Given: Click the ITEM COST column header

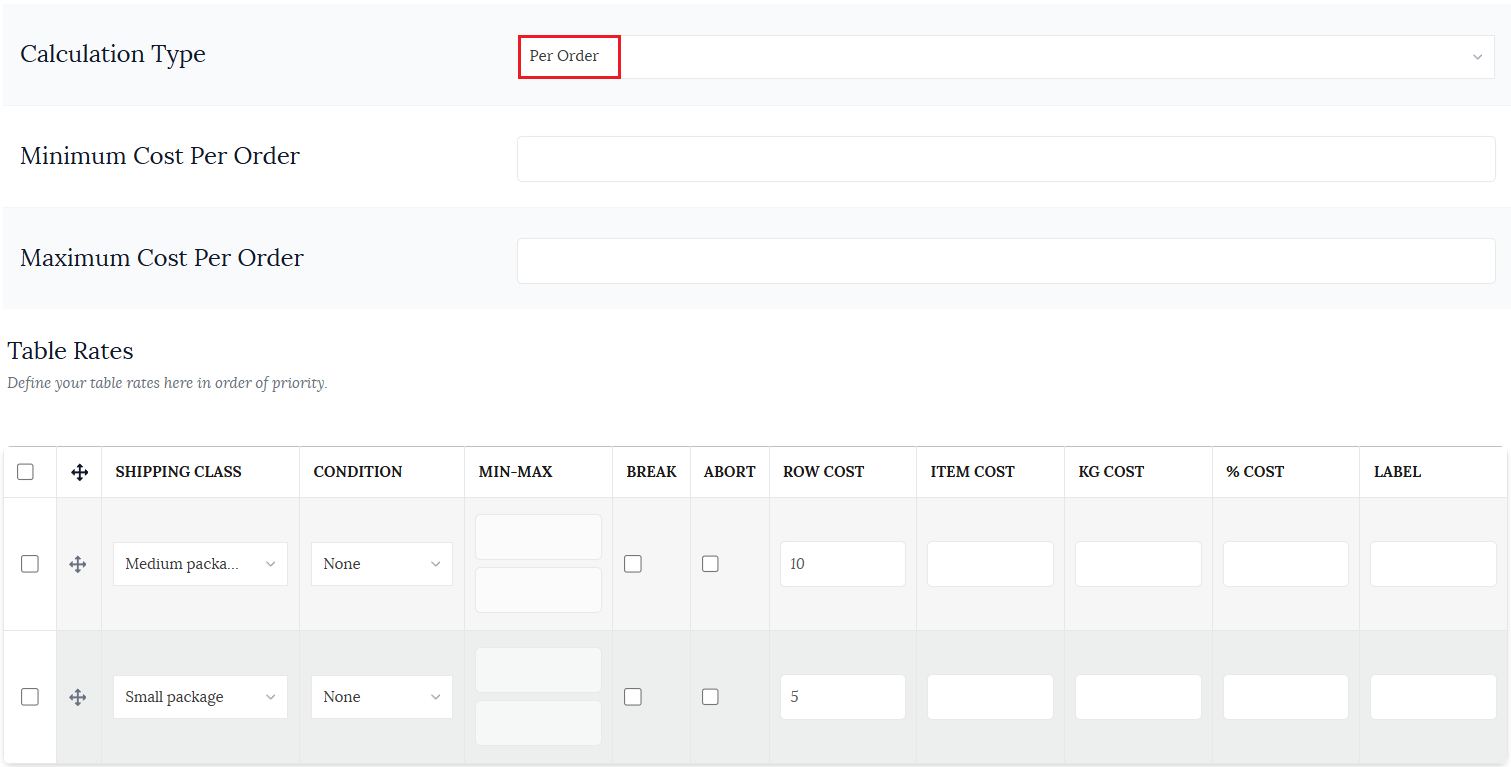Looking at the screenshot, I should click(x=972, y=472).
